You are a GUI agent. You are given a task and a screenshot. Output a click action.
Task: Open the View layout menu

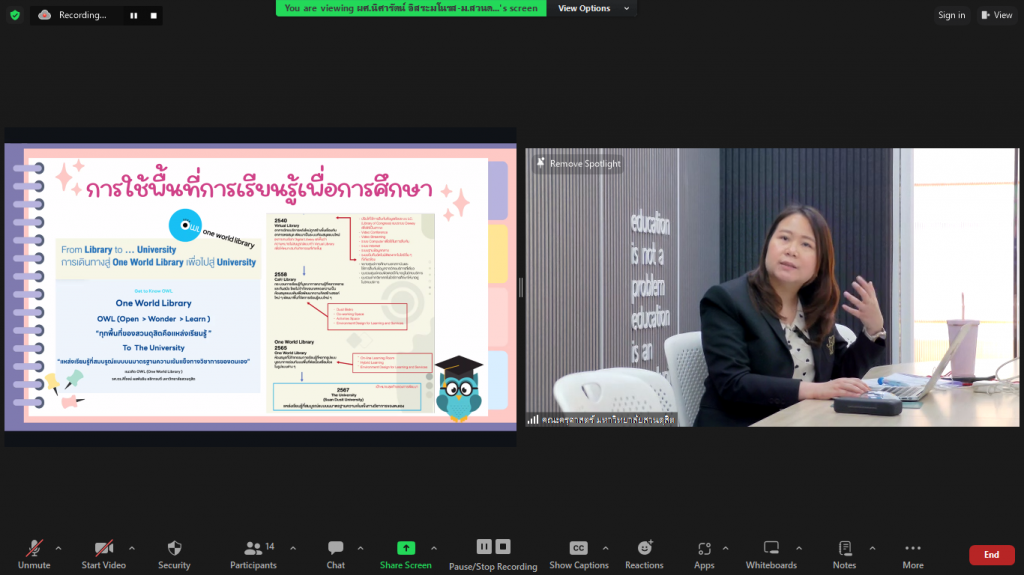[x=997, y=15]
